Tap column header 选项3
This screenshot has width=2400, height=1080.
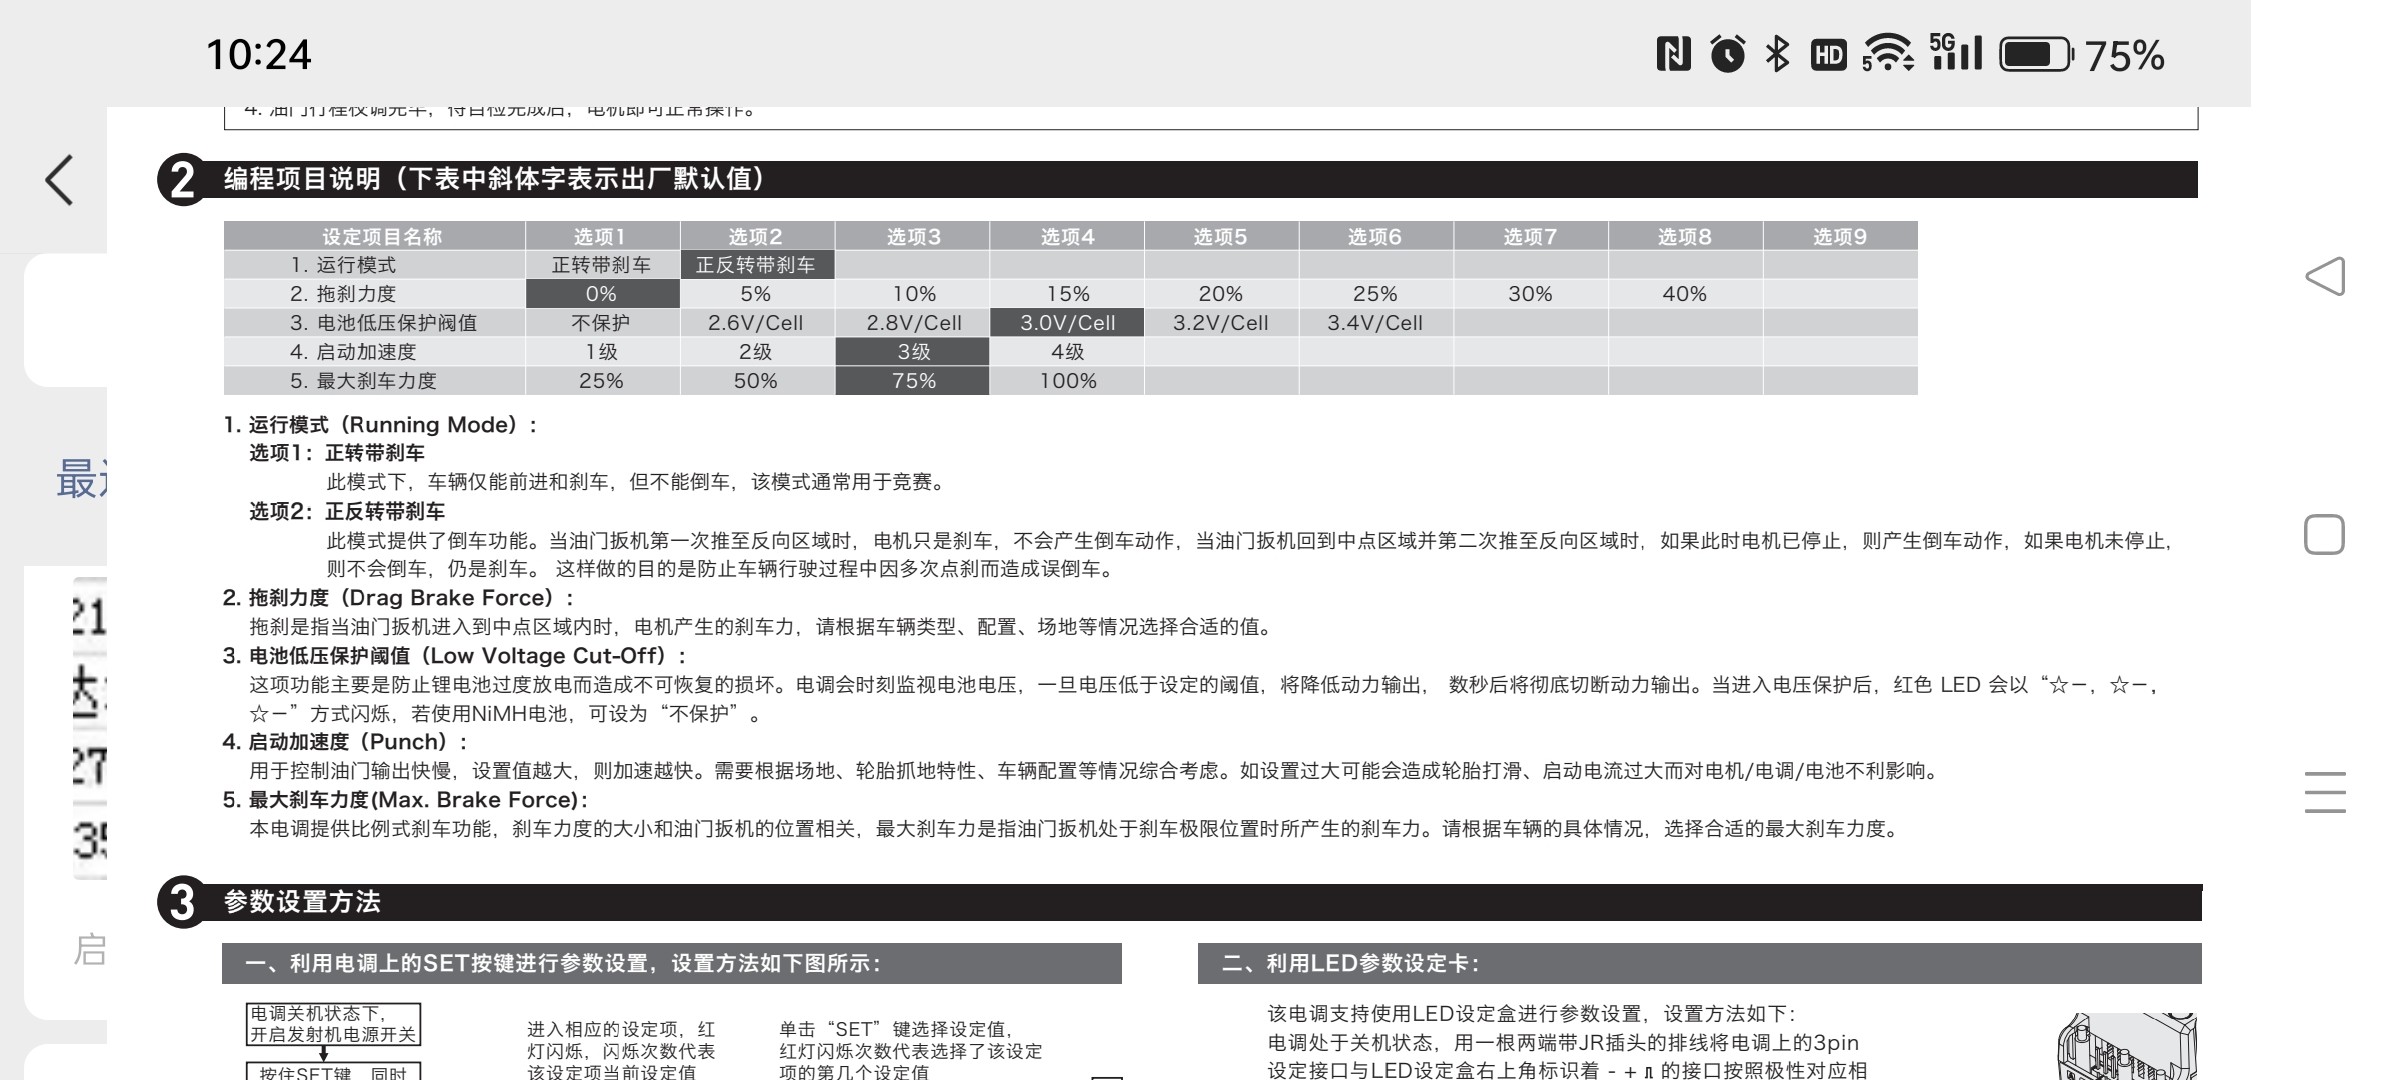(x=912, y=236)
